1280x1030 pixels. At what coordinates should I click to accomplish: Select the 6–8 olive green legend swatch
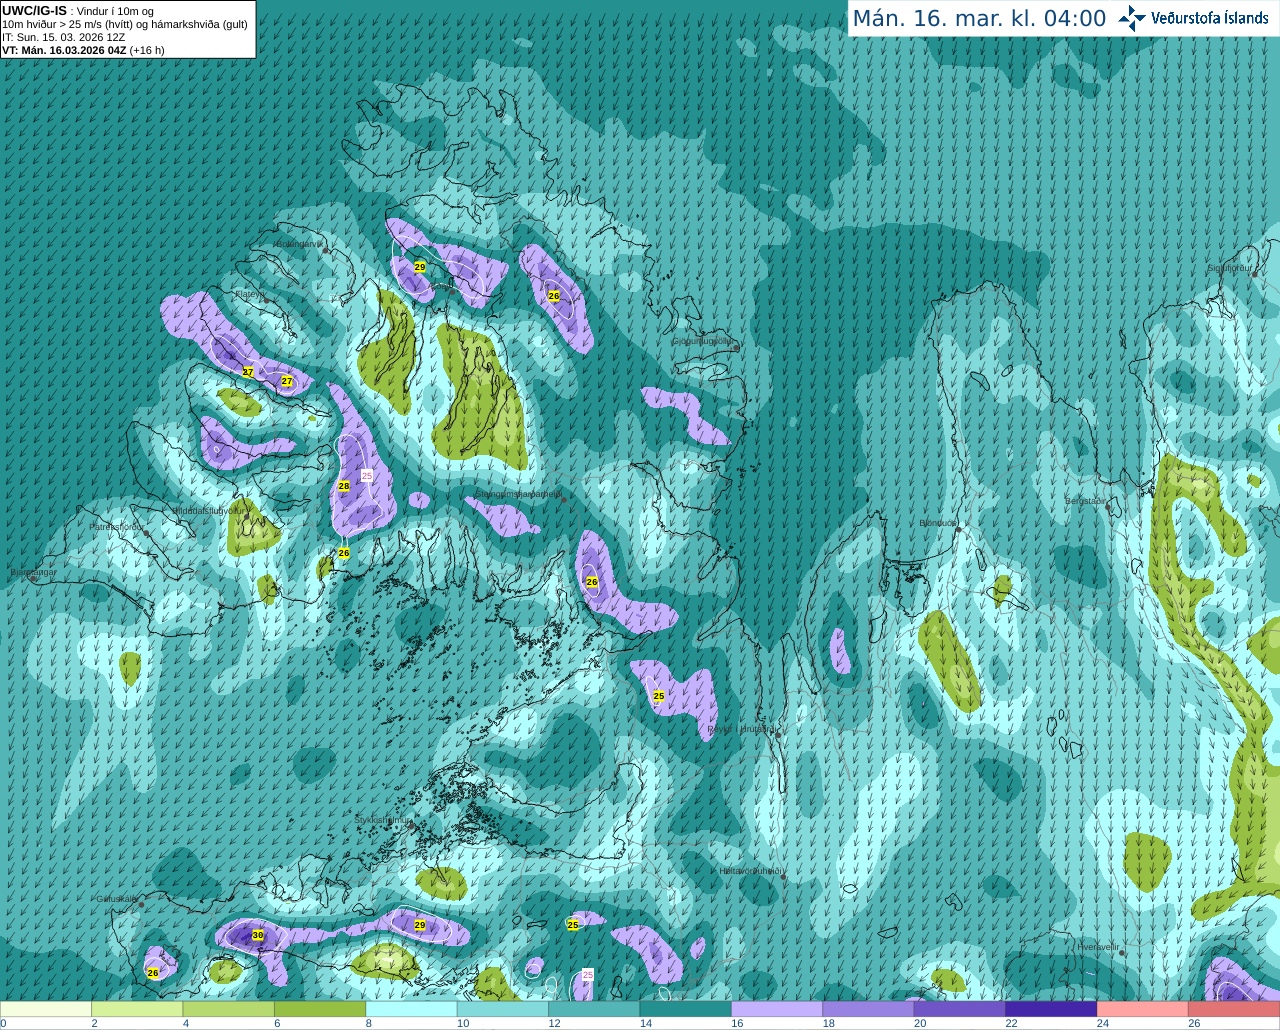320,1009
